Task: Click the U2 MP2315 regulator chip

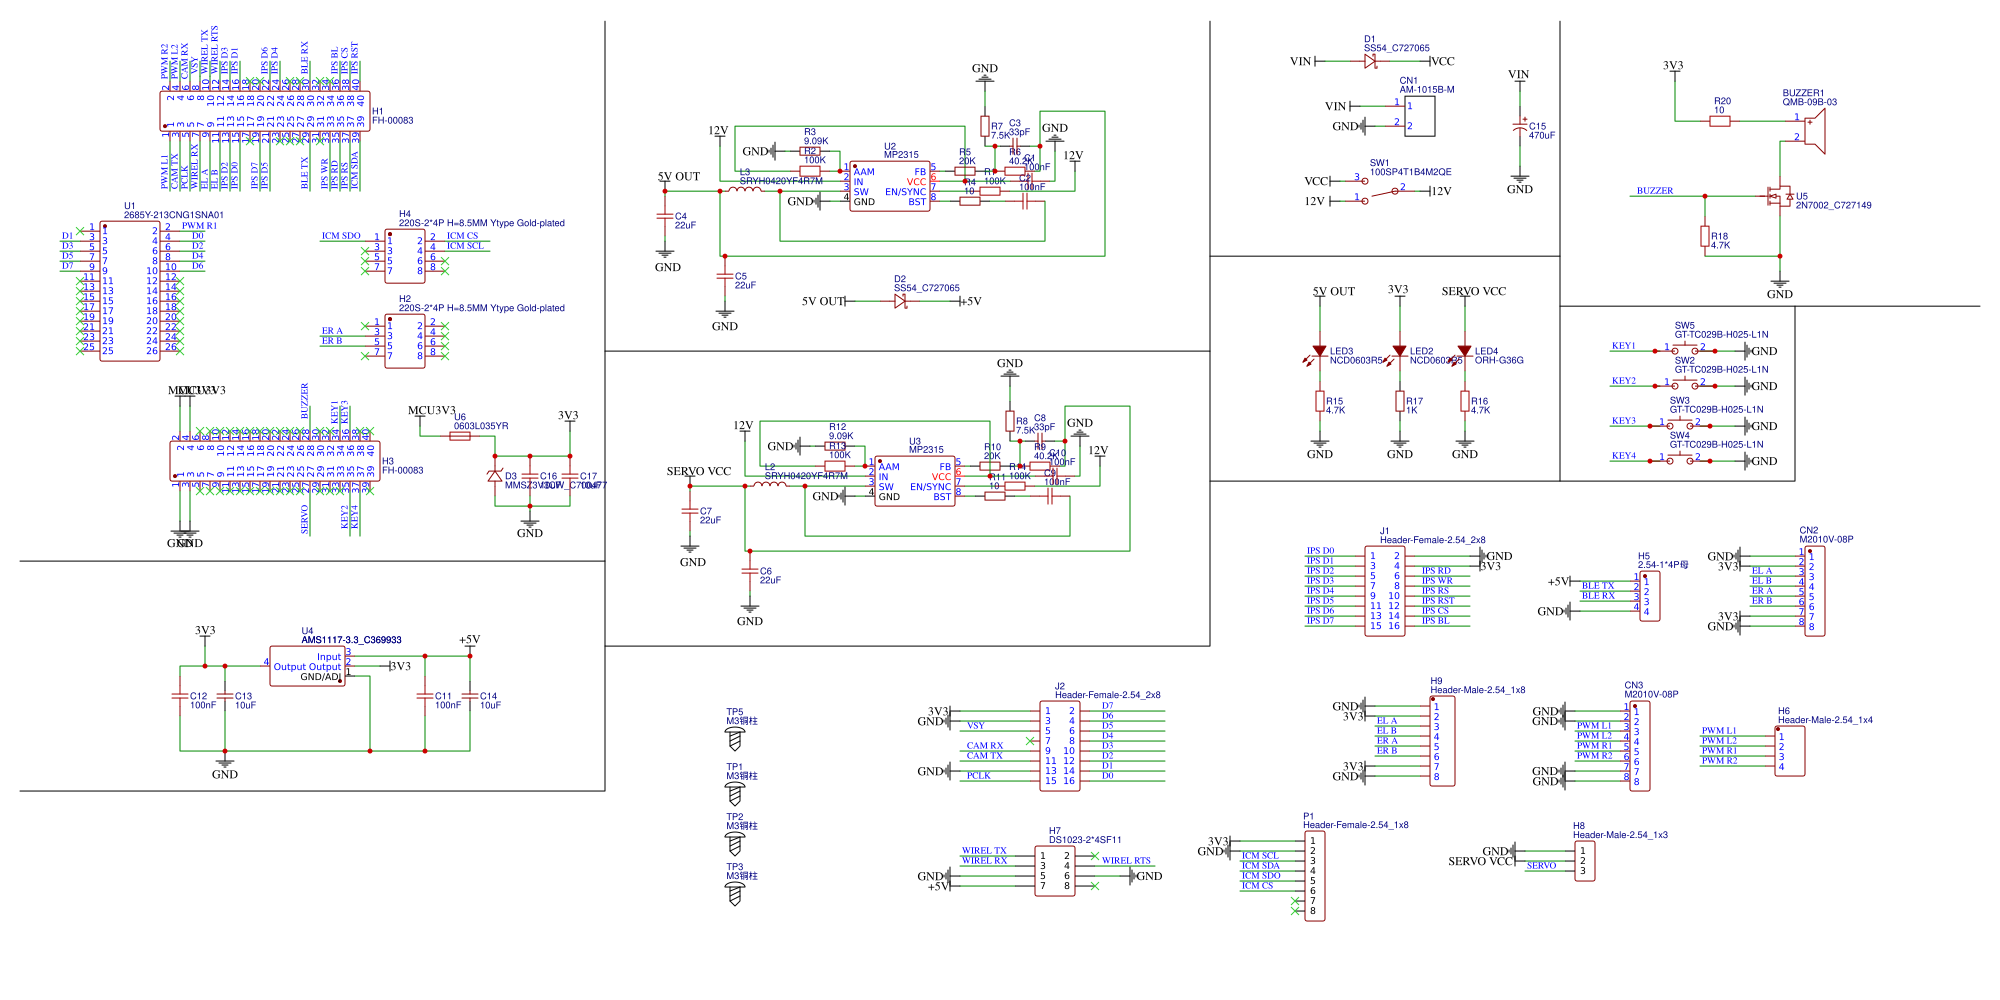Action: point(890,186)
